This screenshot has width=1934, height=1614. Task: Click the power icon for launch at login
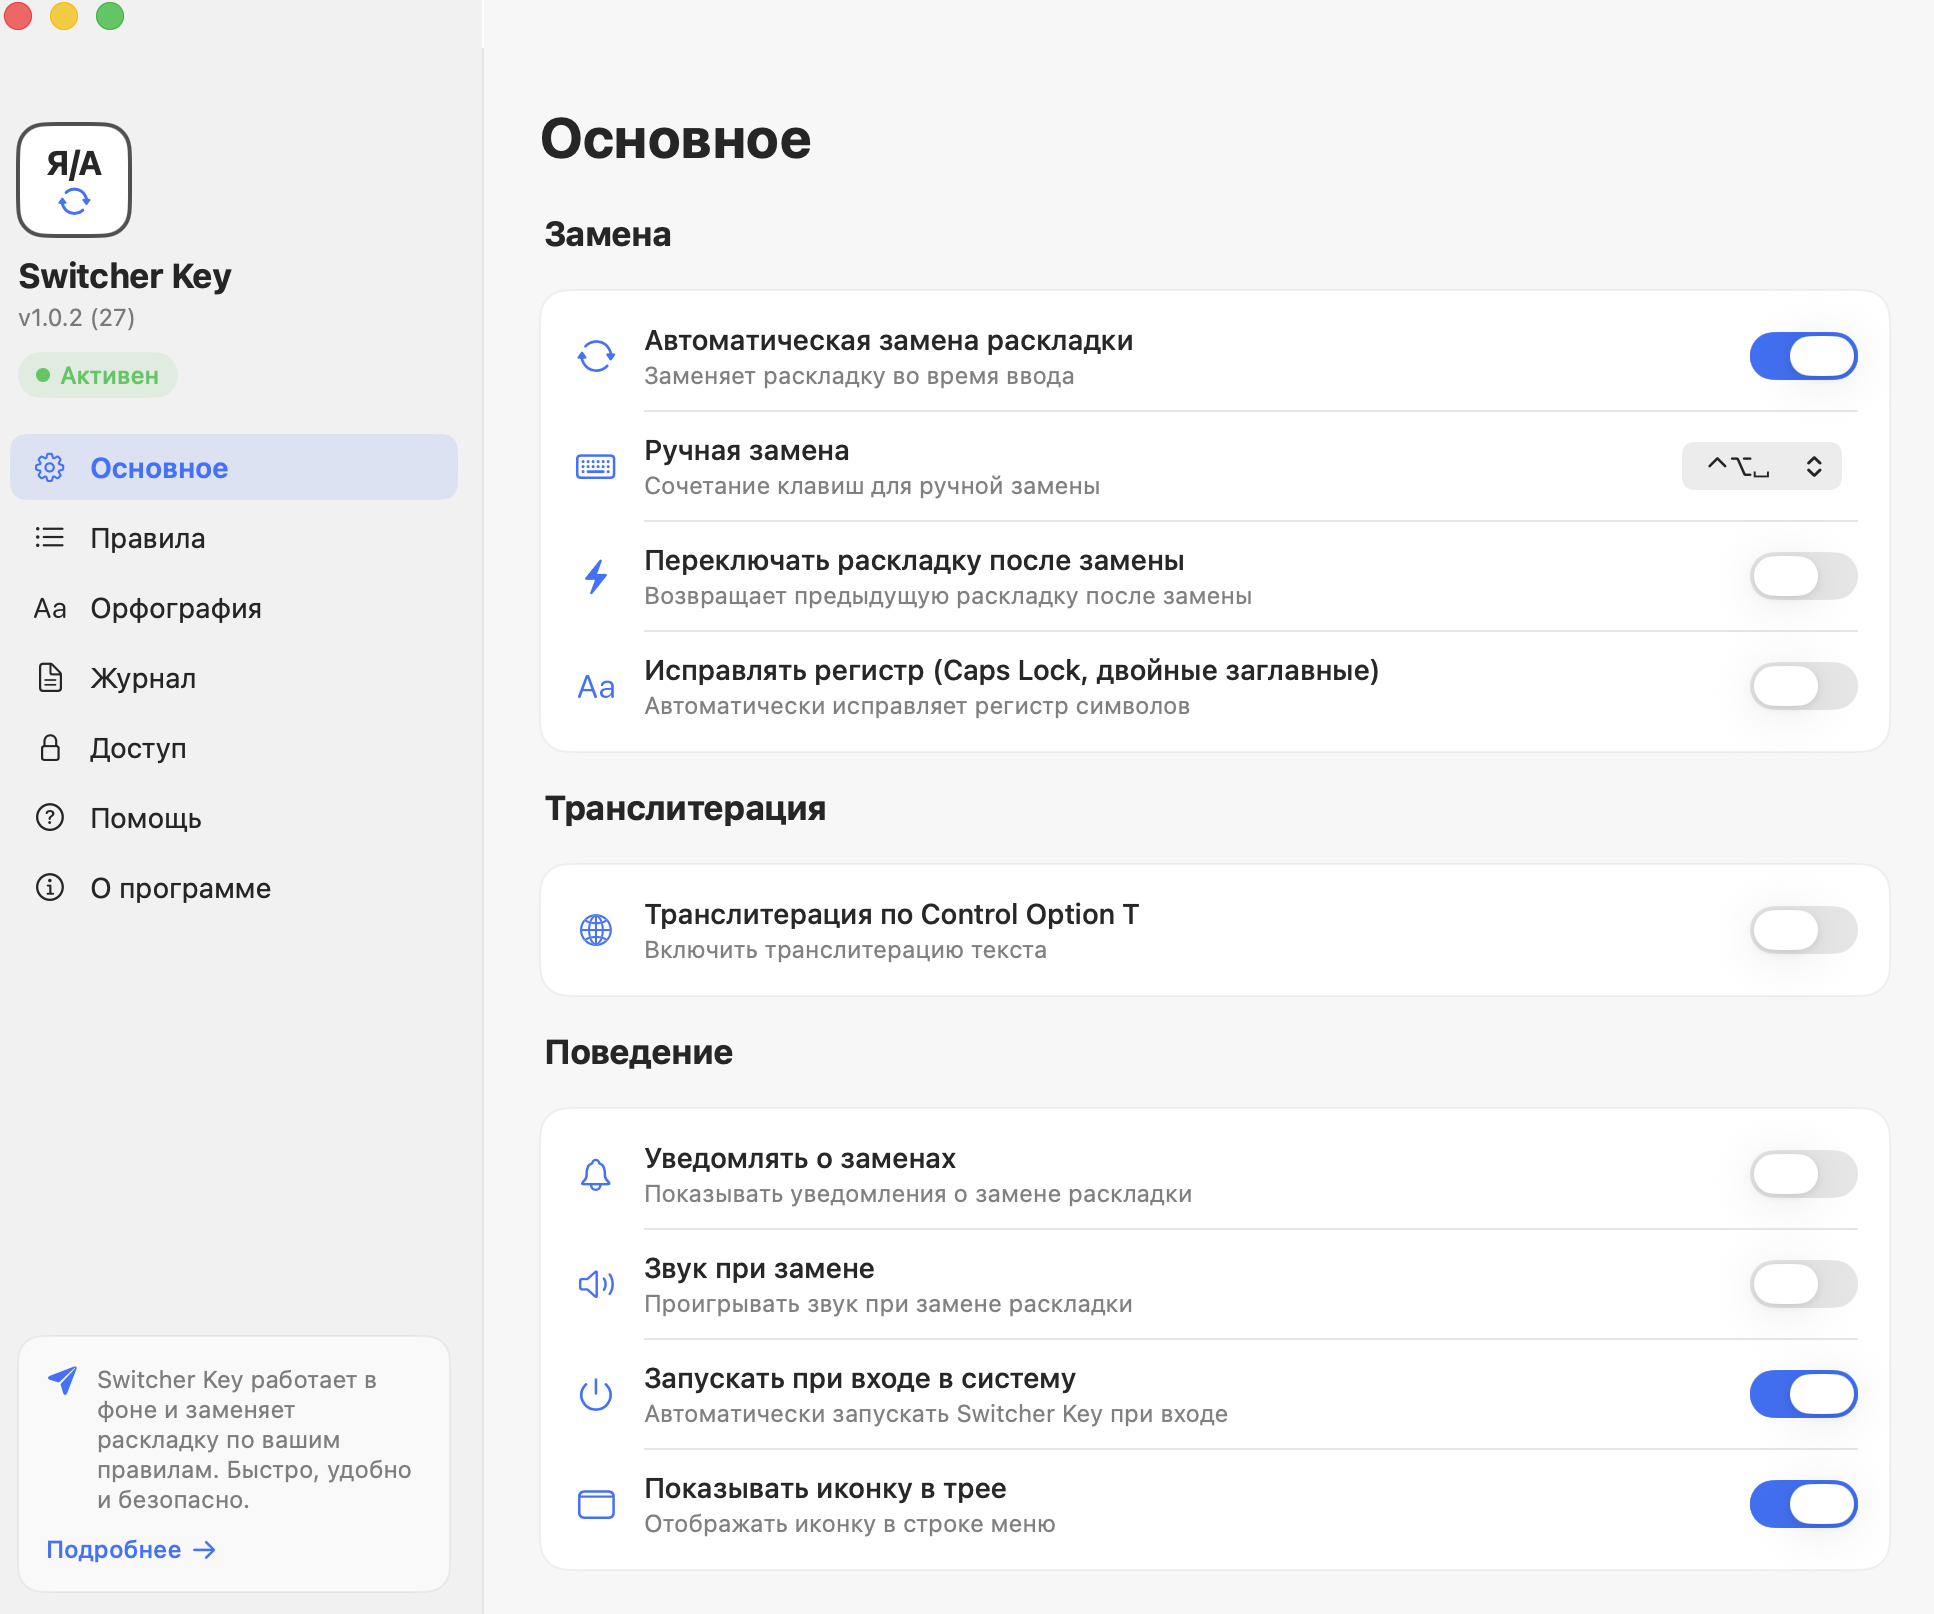596,1394
